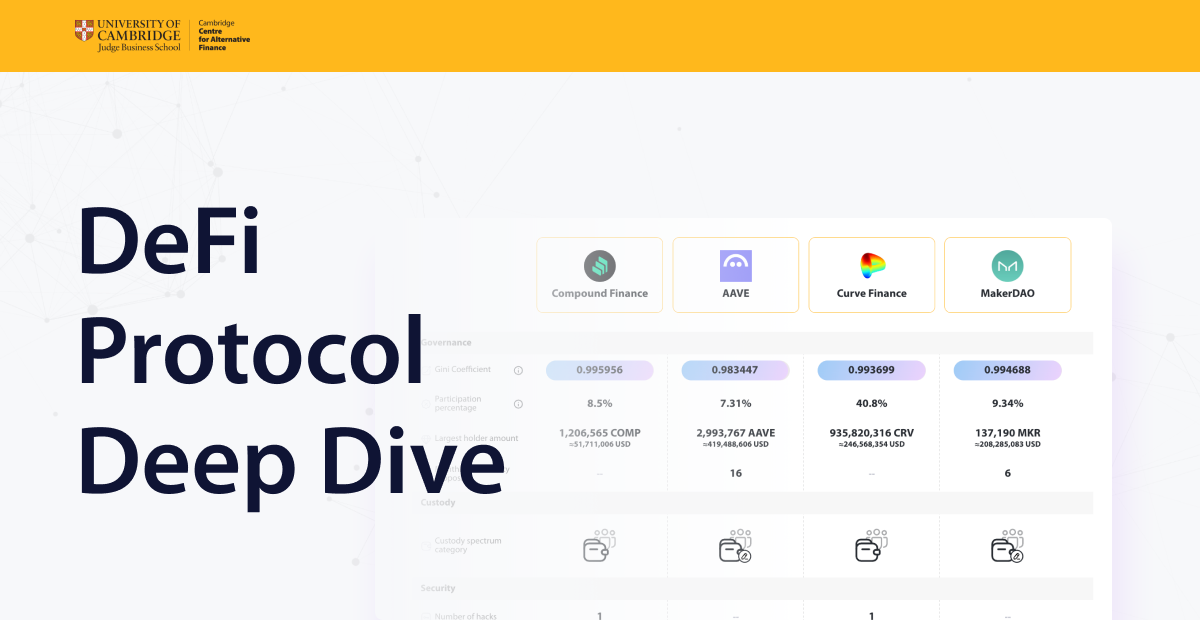Image resolution: width=1200 pixels, height=620 pixels.
Task: Click the Gini Coefficient row label
Action: [463, 370]
